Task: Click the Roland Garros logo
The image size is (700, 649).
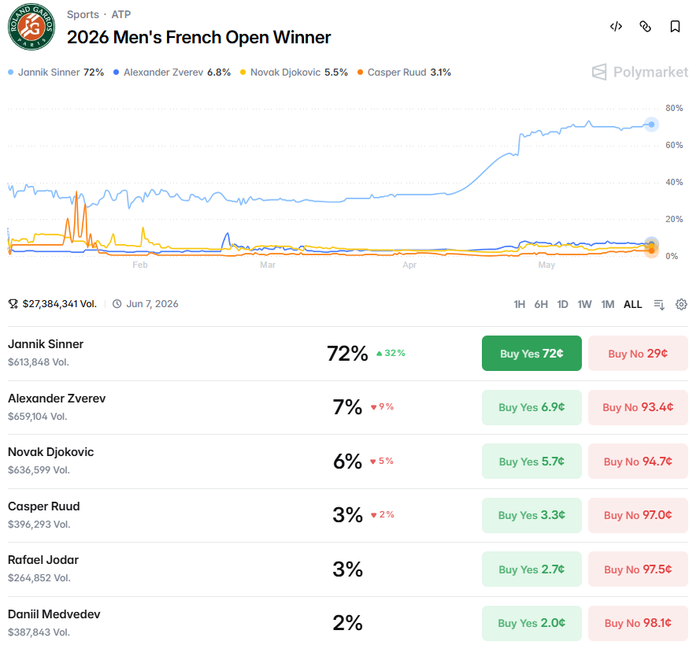Action: [x=31, y=27]
